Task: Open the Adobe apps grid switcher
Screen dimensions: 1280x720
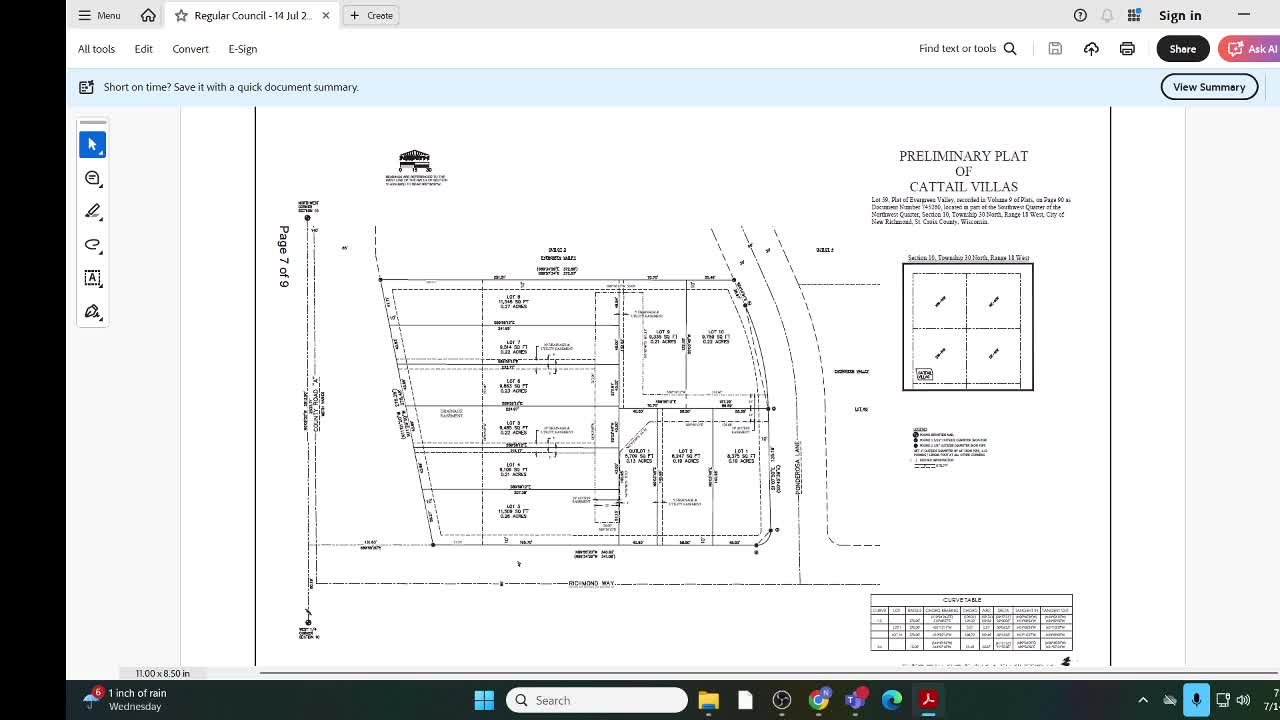Action: [1134, 15]
